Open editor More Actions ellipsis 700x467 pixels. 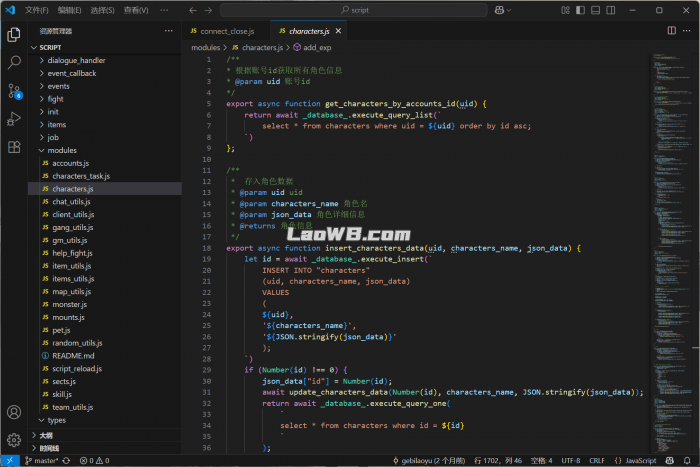point(687,30)
